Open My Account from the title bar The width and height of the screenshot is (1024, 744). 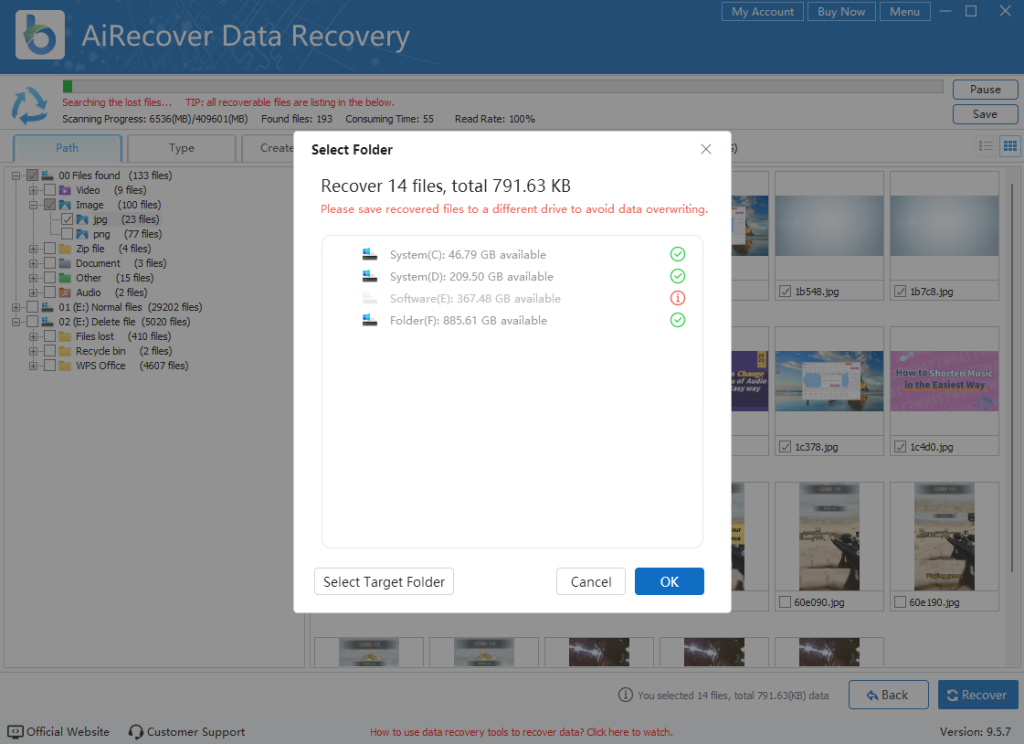tap(762, 12)
